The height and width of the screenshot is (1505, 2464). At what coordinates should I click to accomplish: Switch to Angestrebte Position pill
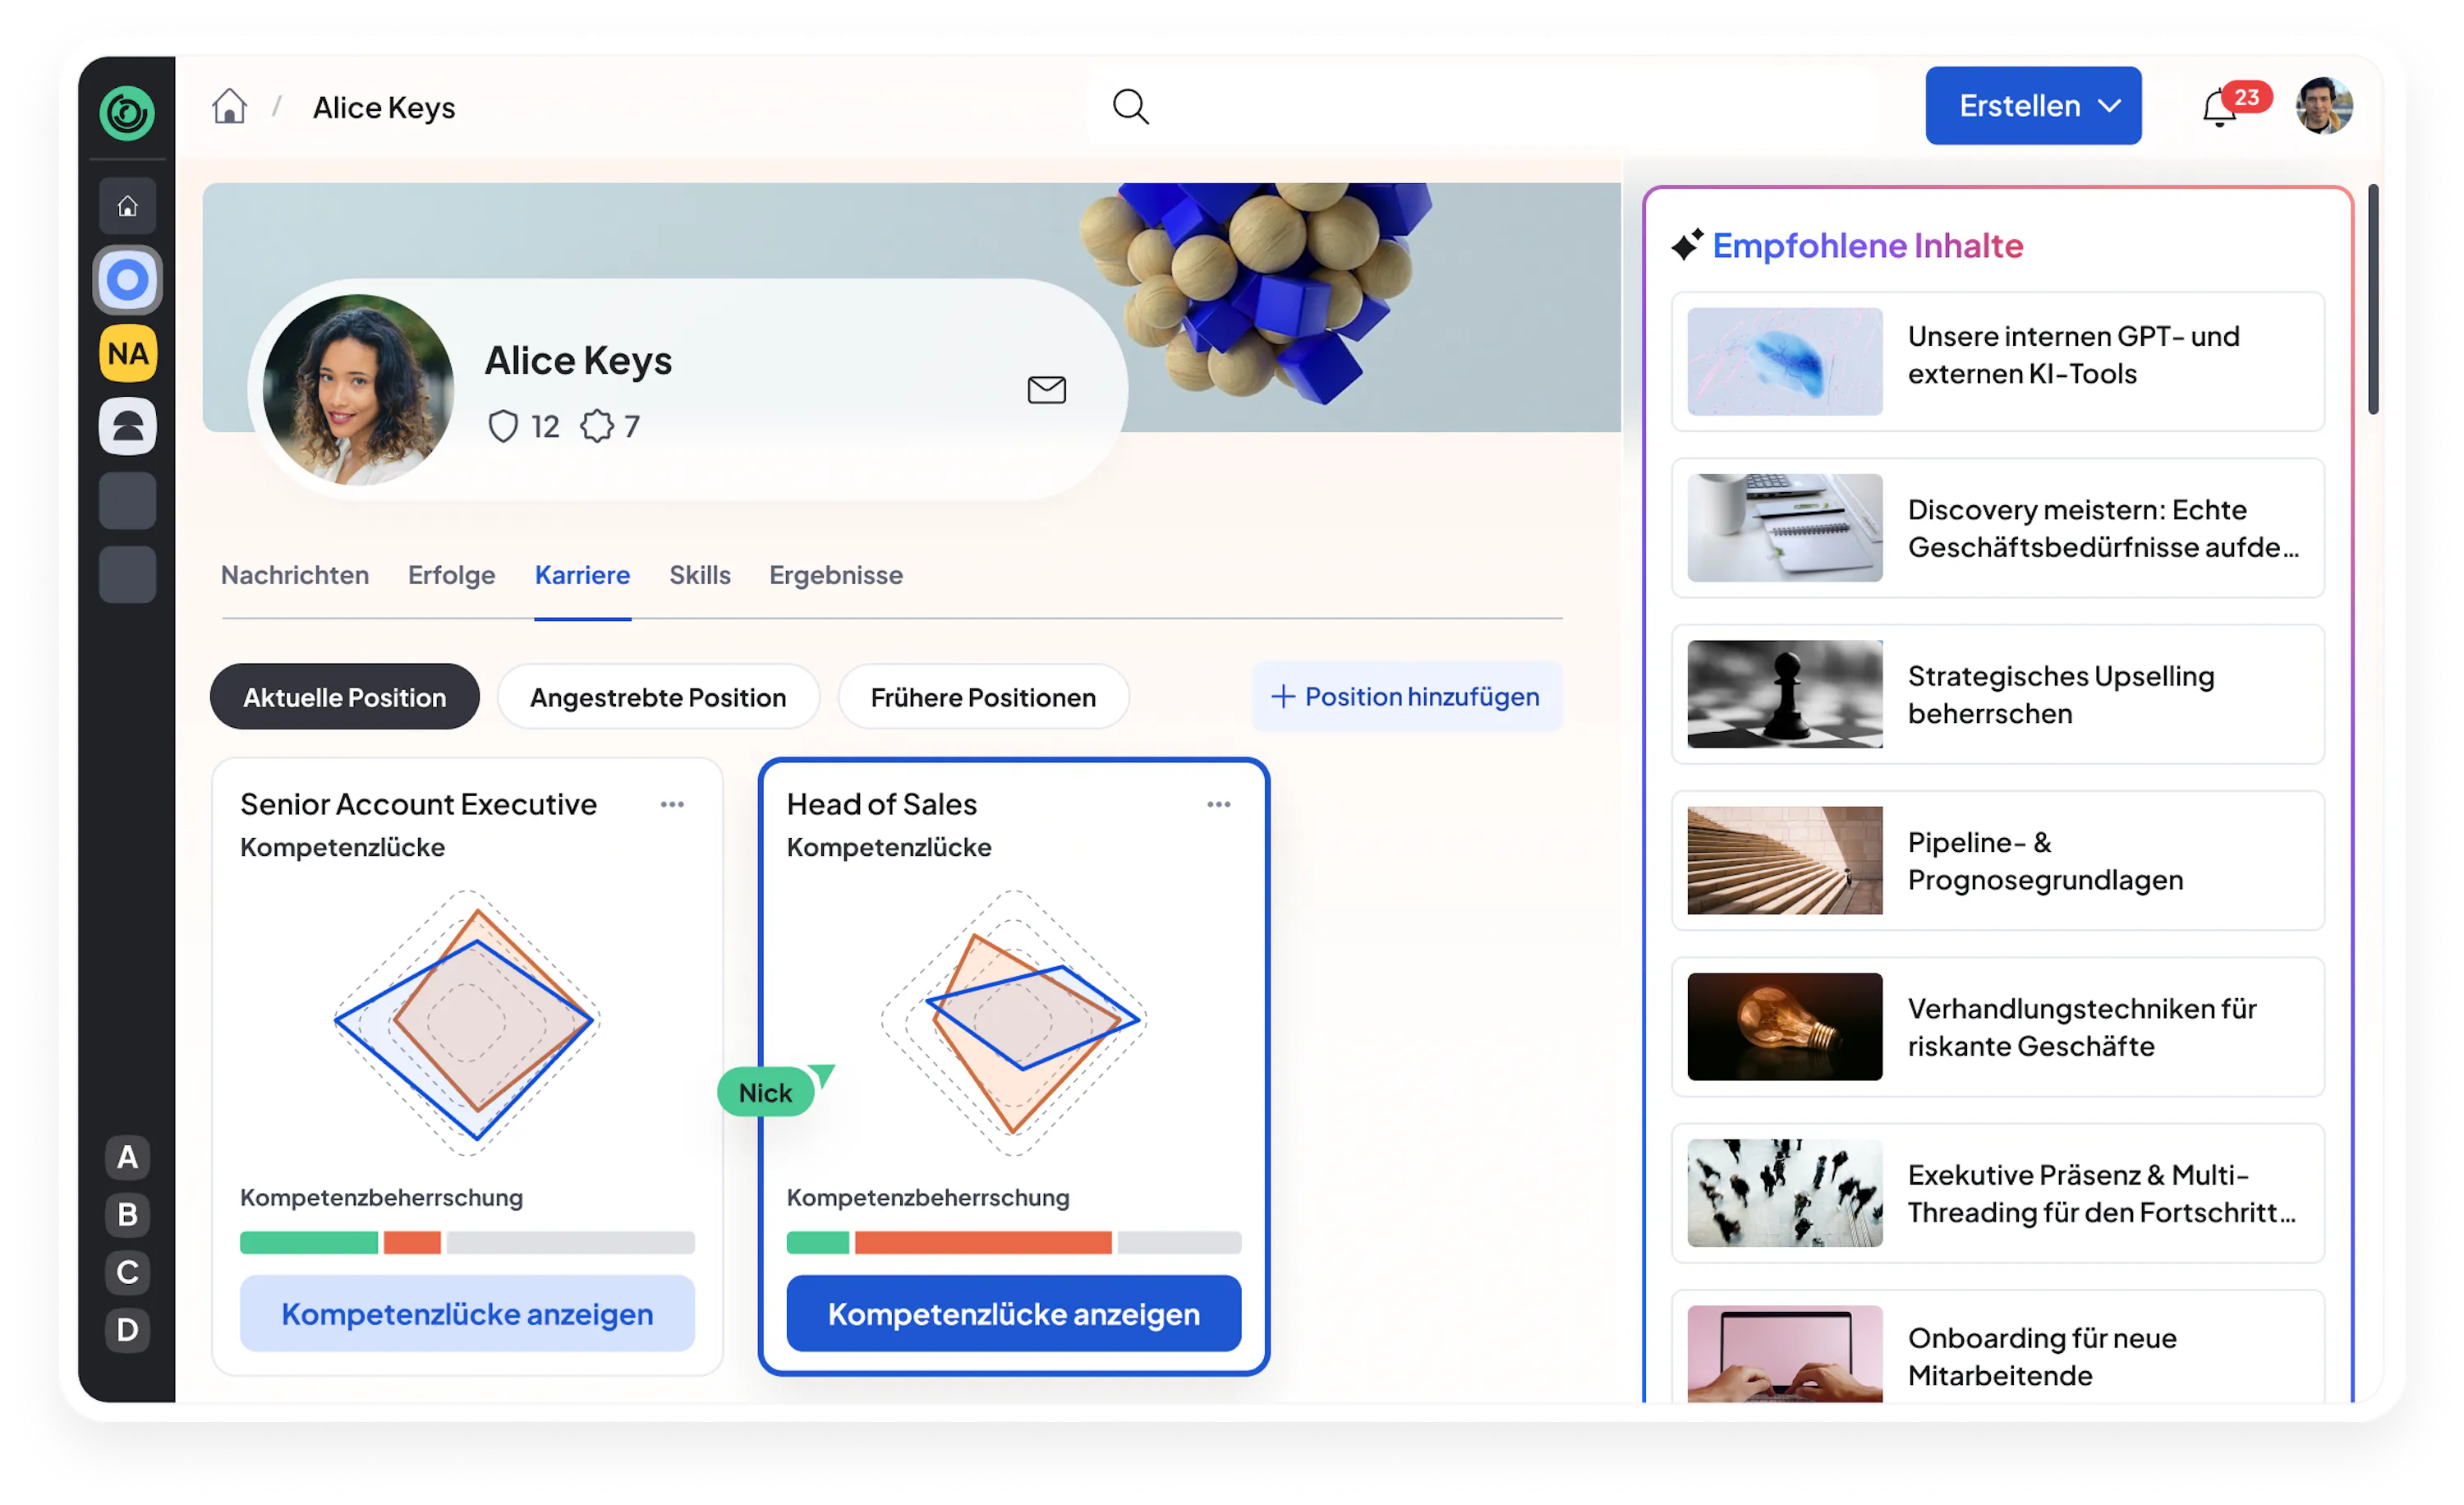(x=658, y=697)
